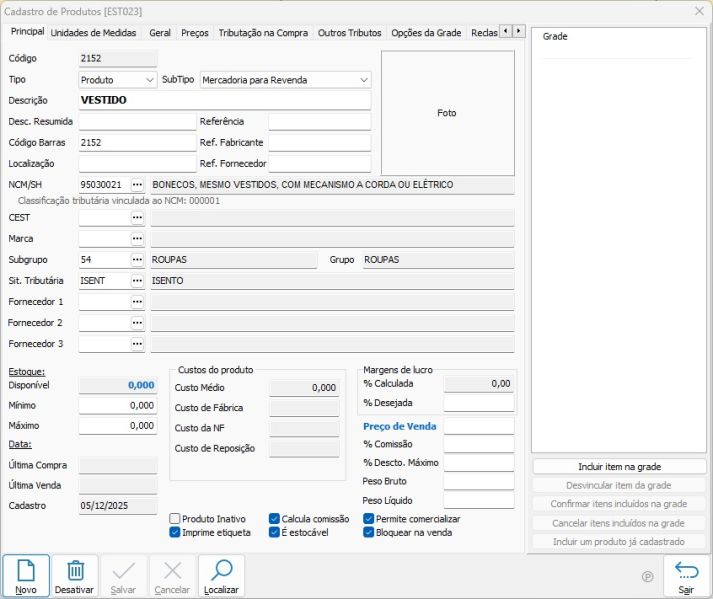Screen dimensions: 713x599
Task: Click the Novo document icon
Action: pos(26,571)
